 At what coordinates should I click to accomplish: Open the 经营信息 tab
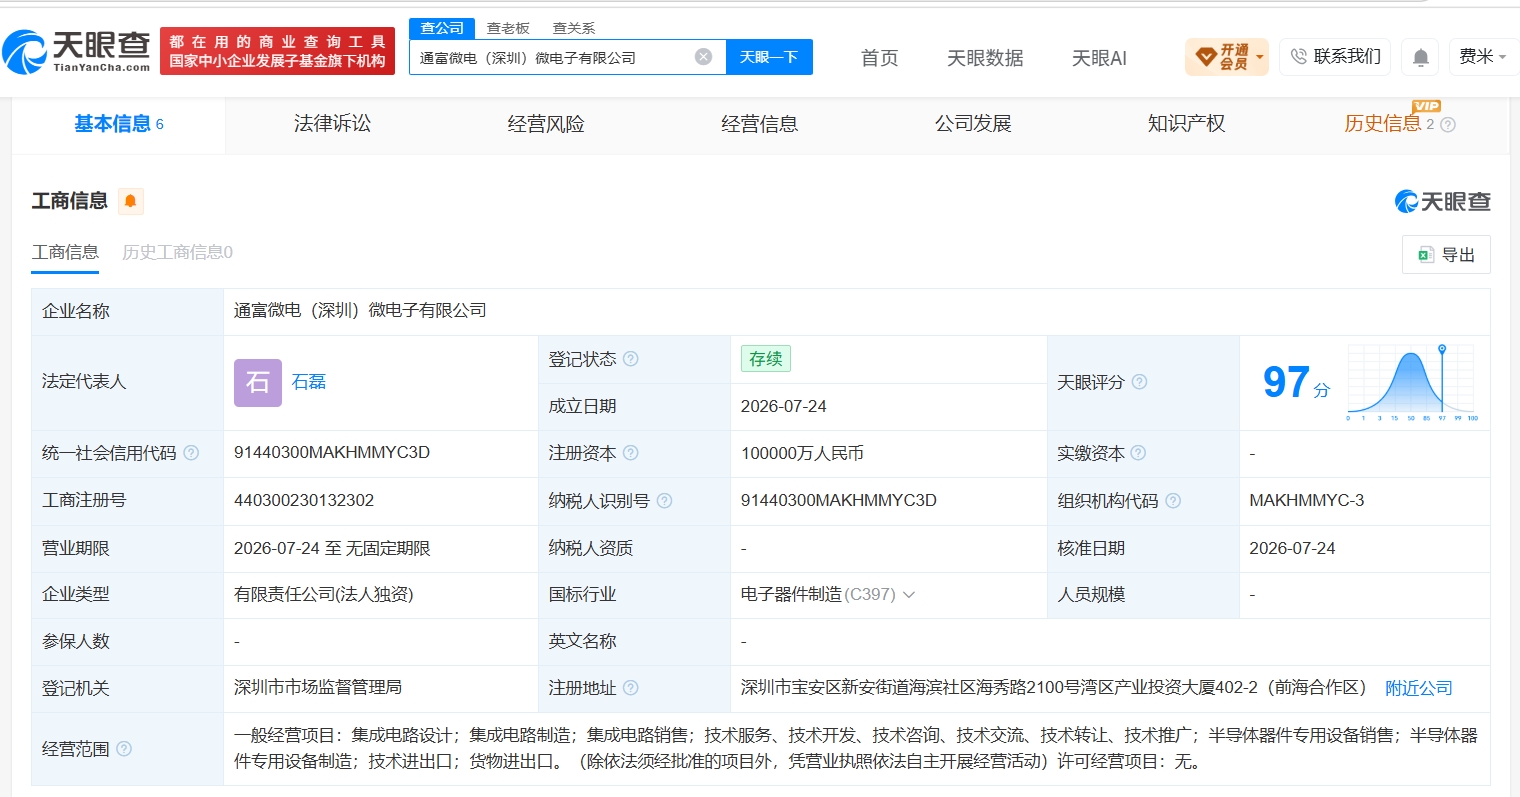pos(759,124)
